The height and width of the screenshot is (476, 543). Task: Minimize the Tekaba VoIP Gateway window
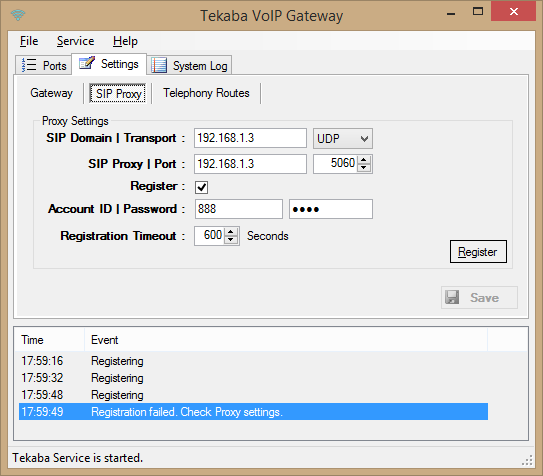coord(451,14)
